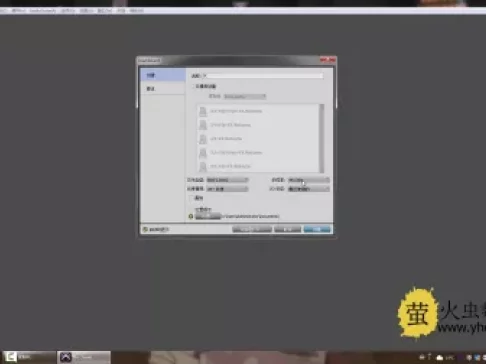This screenshot has height=364, width=486.
Task: Toggle create-from-template checkbox below name field
Action: click(x=193, y=86)
